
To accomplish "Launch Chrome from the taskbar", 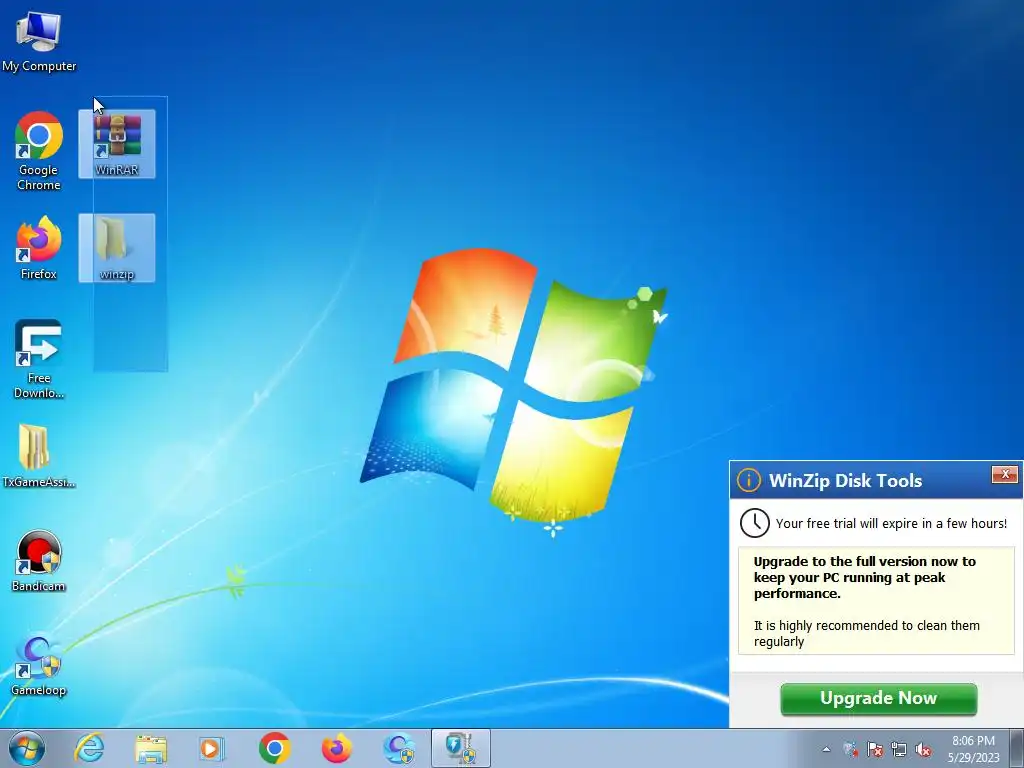I will click(274, 748).
